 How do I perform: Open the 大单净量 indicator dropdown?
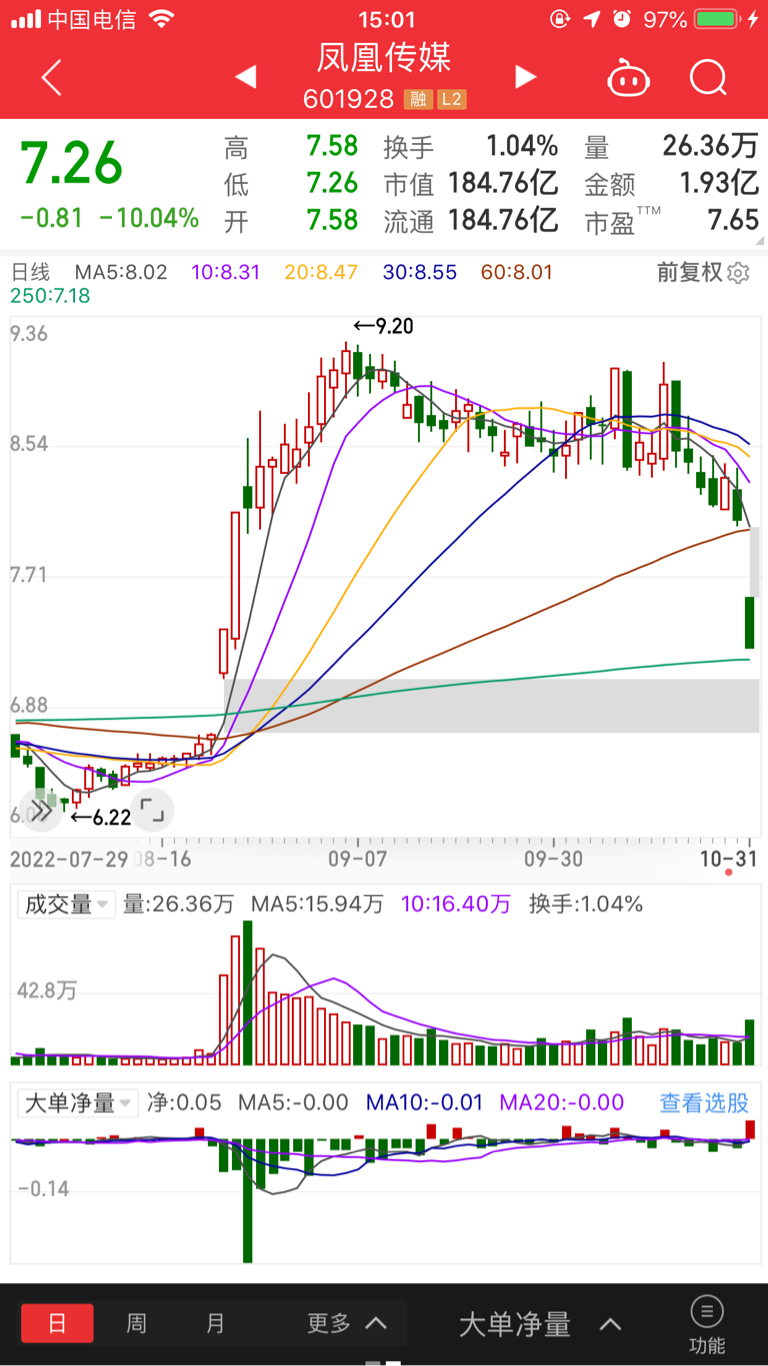[79, 1103]
